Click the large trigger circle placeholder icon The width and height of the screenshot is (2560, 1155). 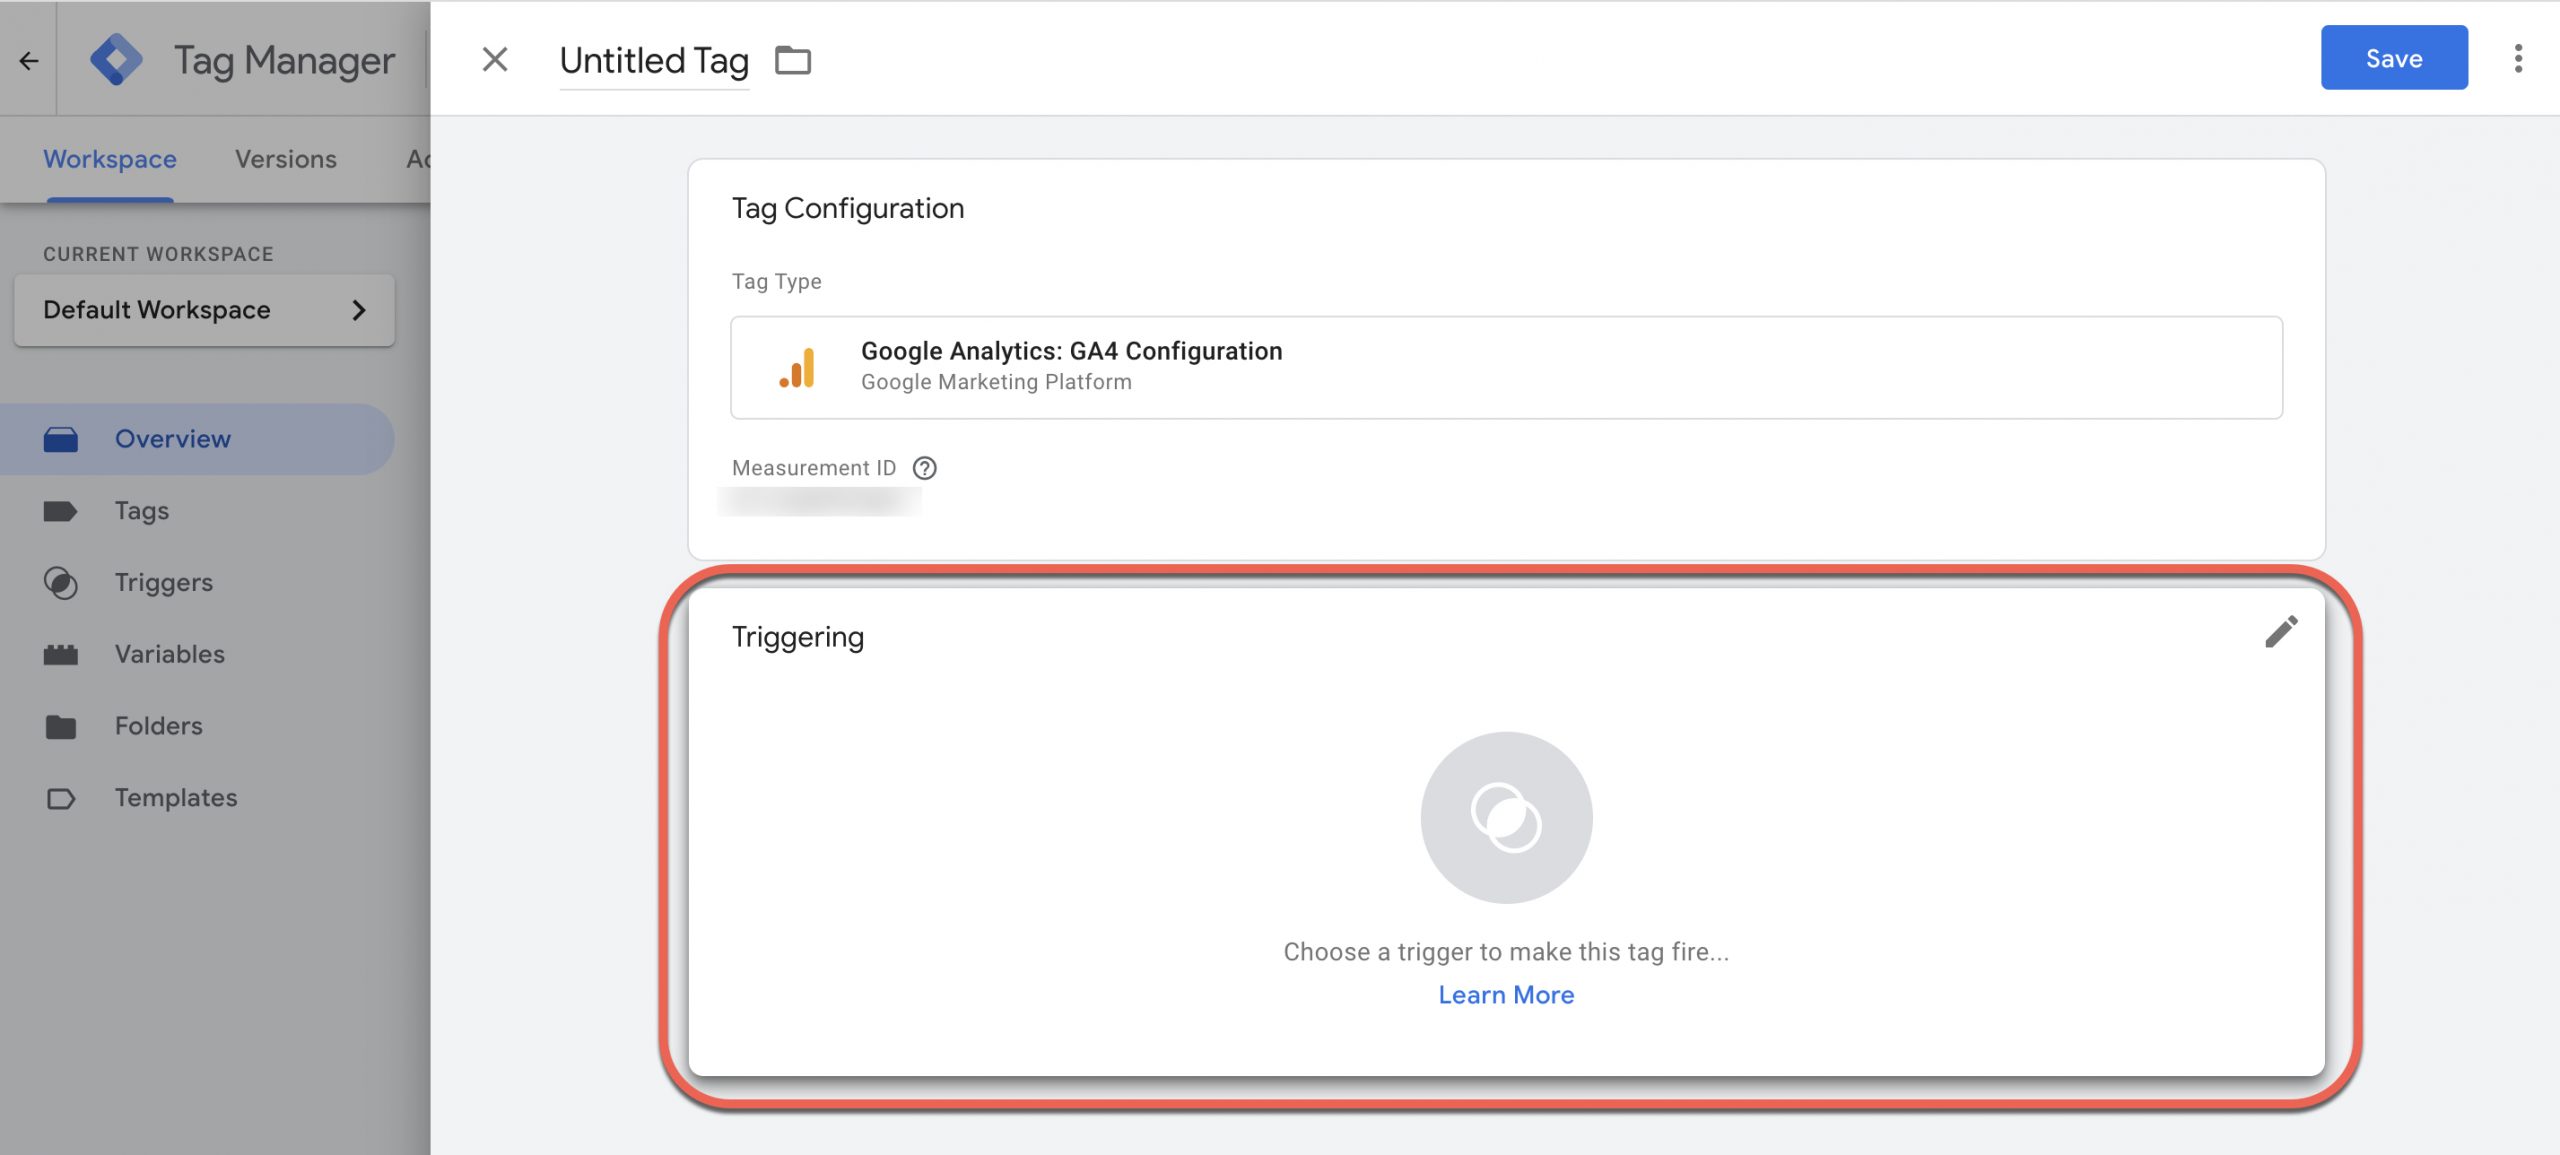tap(1506, 818)
